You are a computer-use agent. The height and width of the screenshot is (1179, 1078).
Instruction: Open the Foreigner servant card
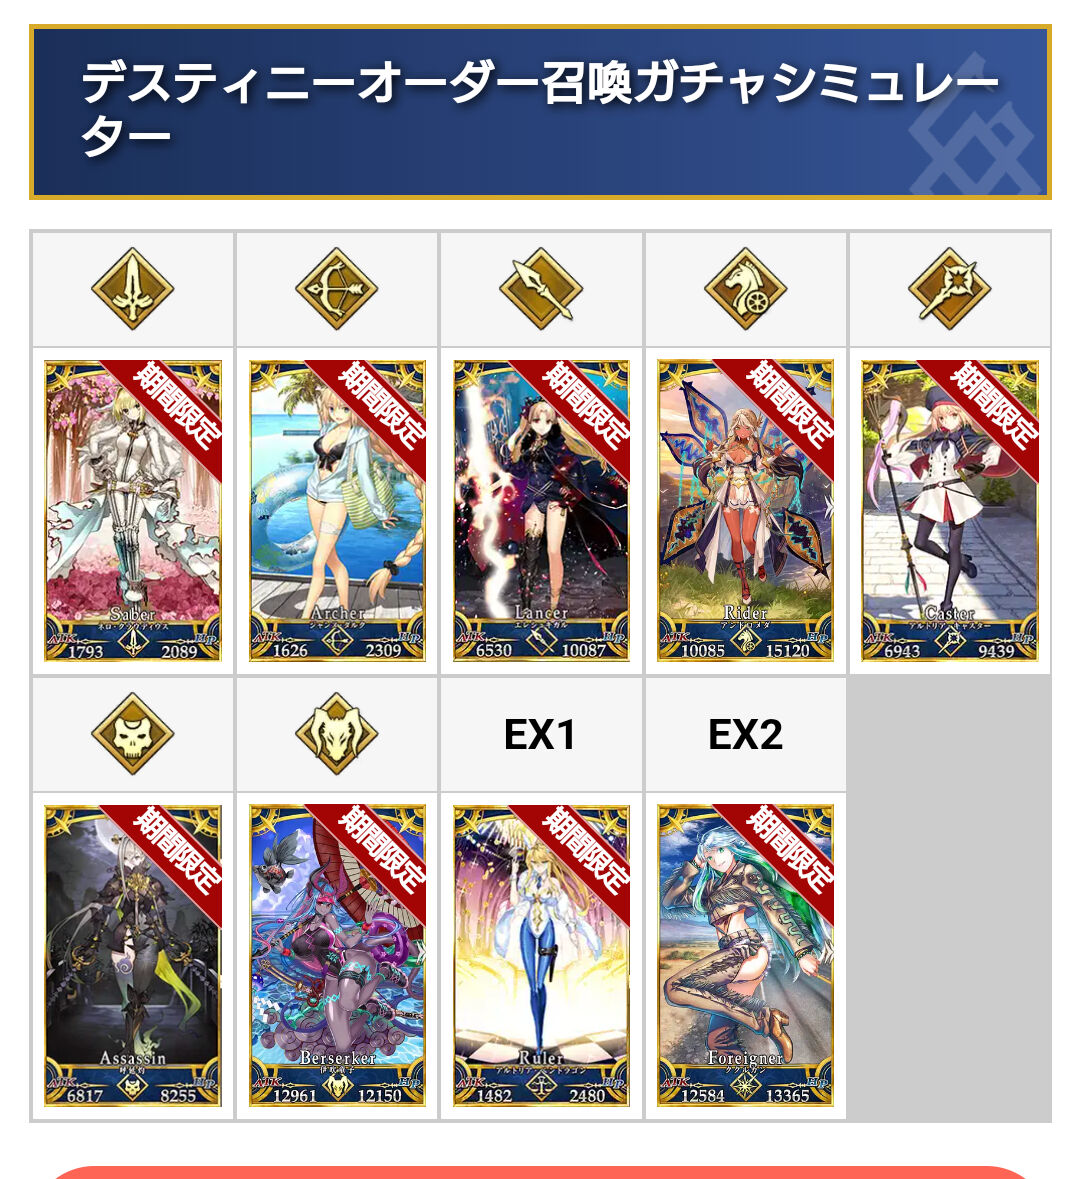tap(745, 956)
